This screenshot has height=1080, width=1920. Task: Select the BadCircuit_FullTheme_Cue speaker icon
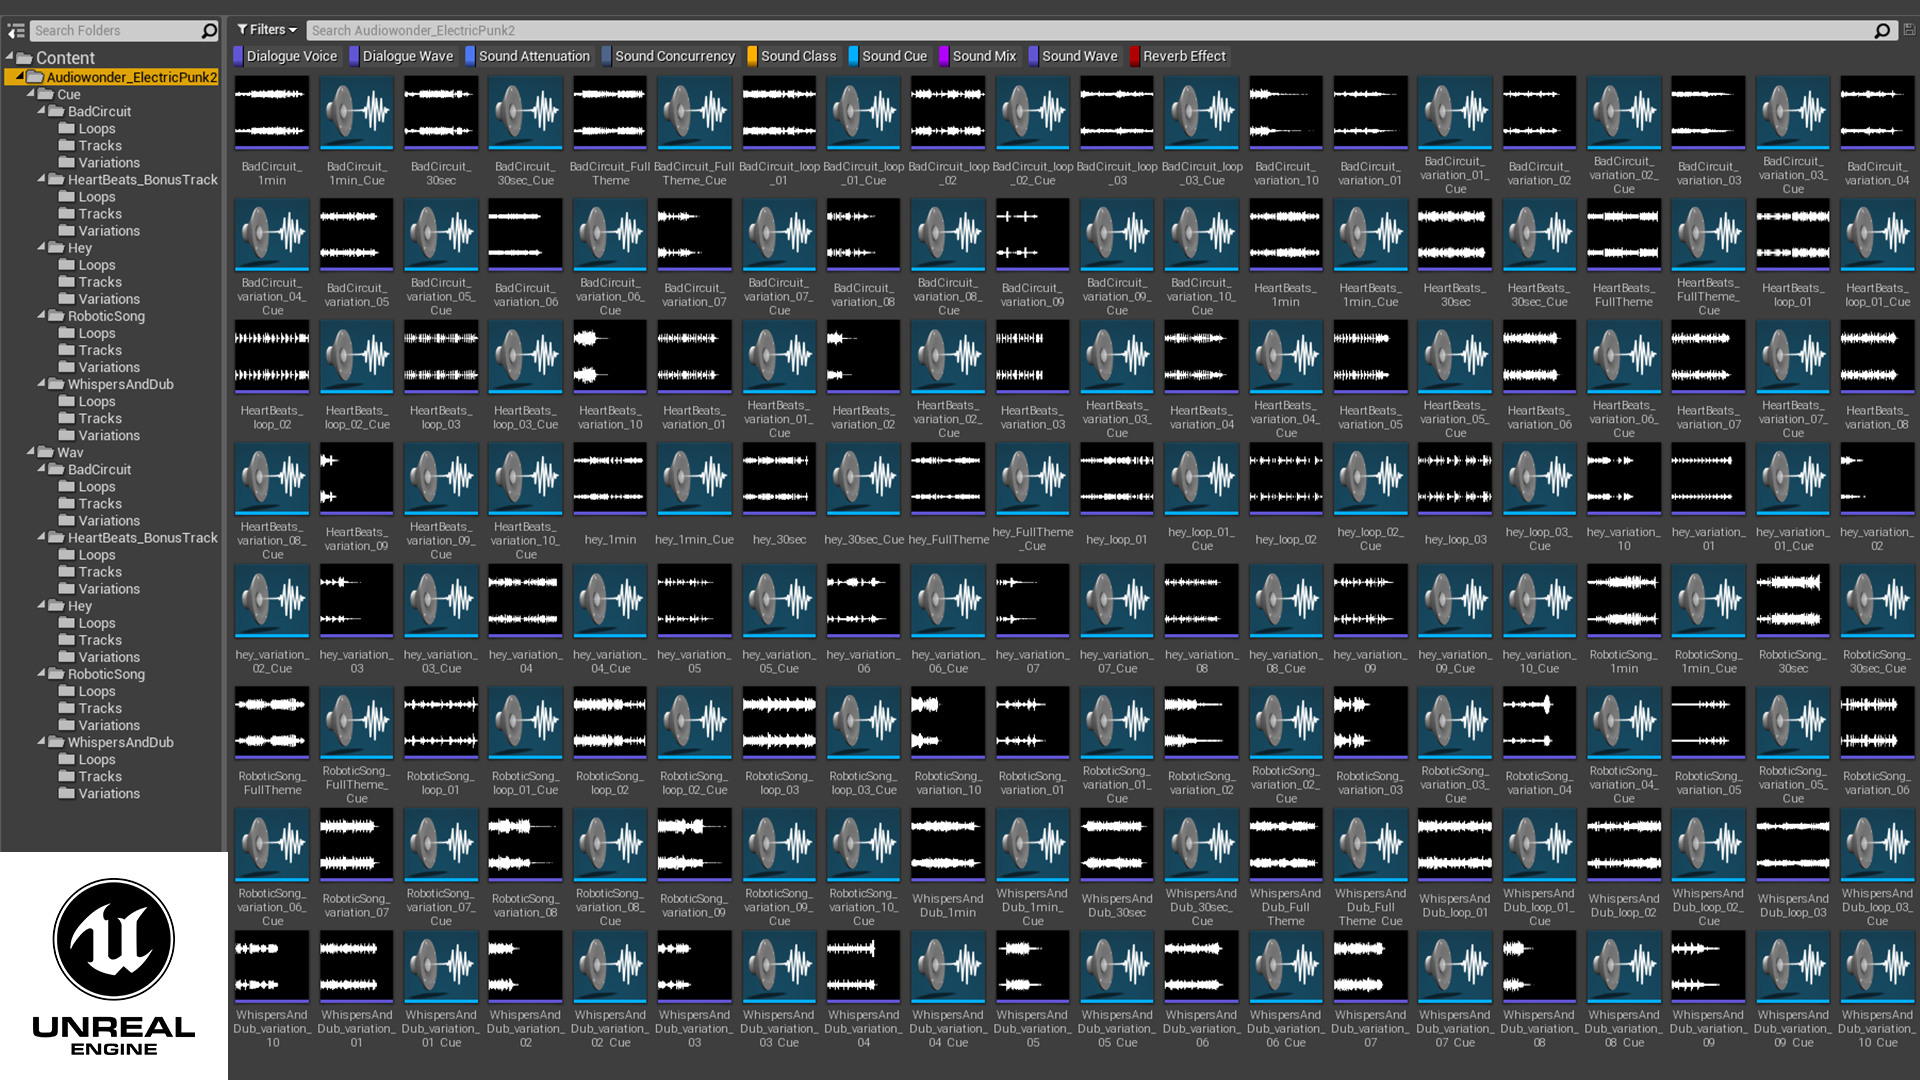tap(694, 113)
